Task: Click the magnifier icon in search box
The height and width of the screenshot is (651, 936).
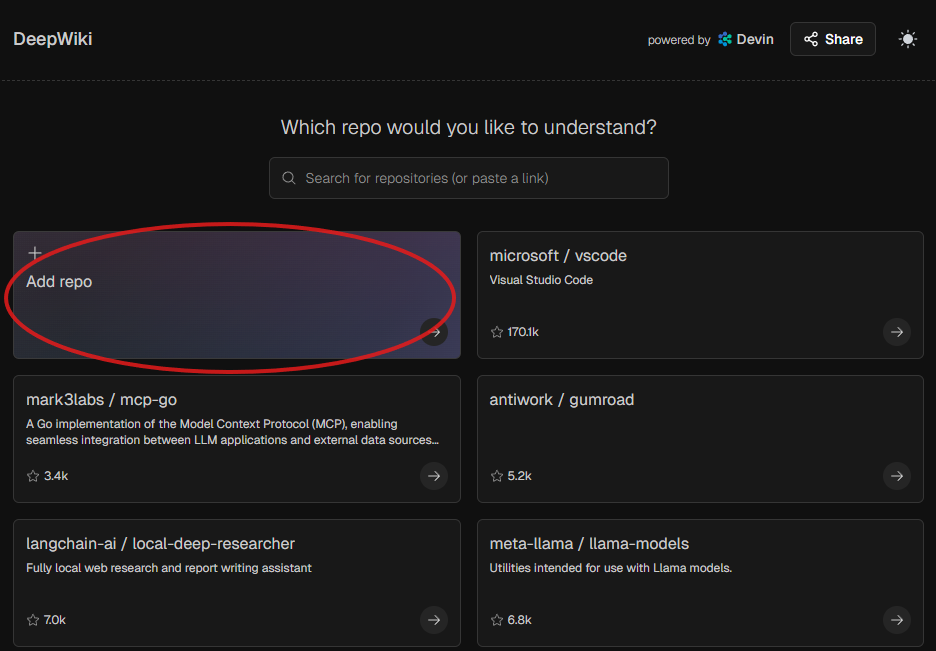Action: pyautogui.click(x=289, y=178)
